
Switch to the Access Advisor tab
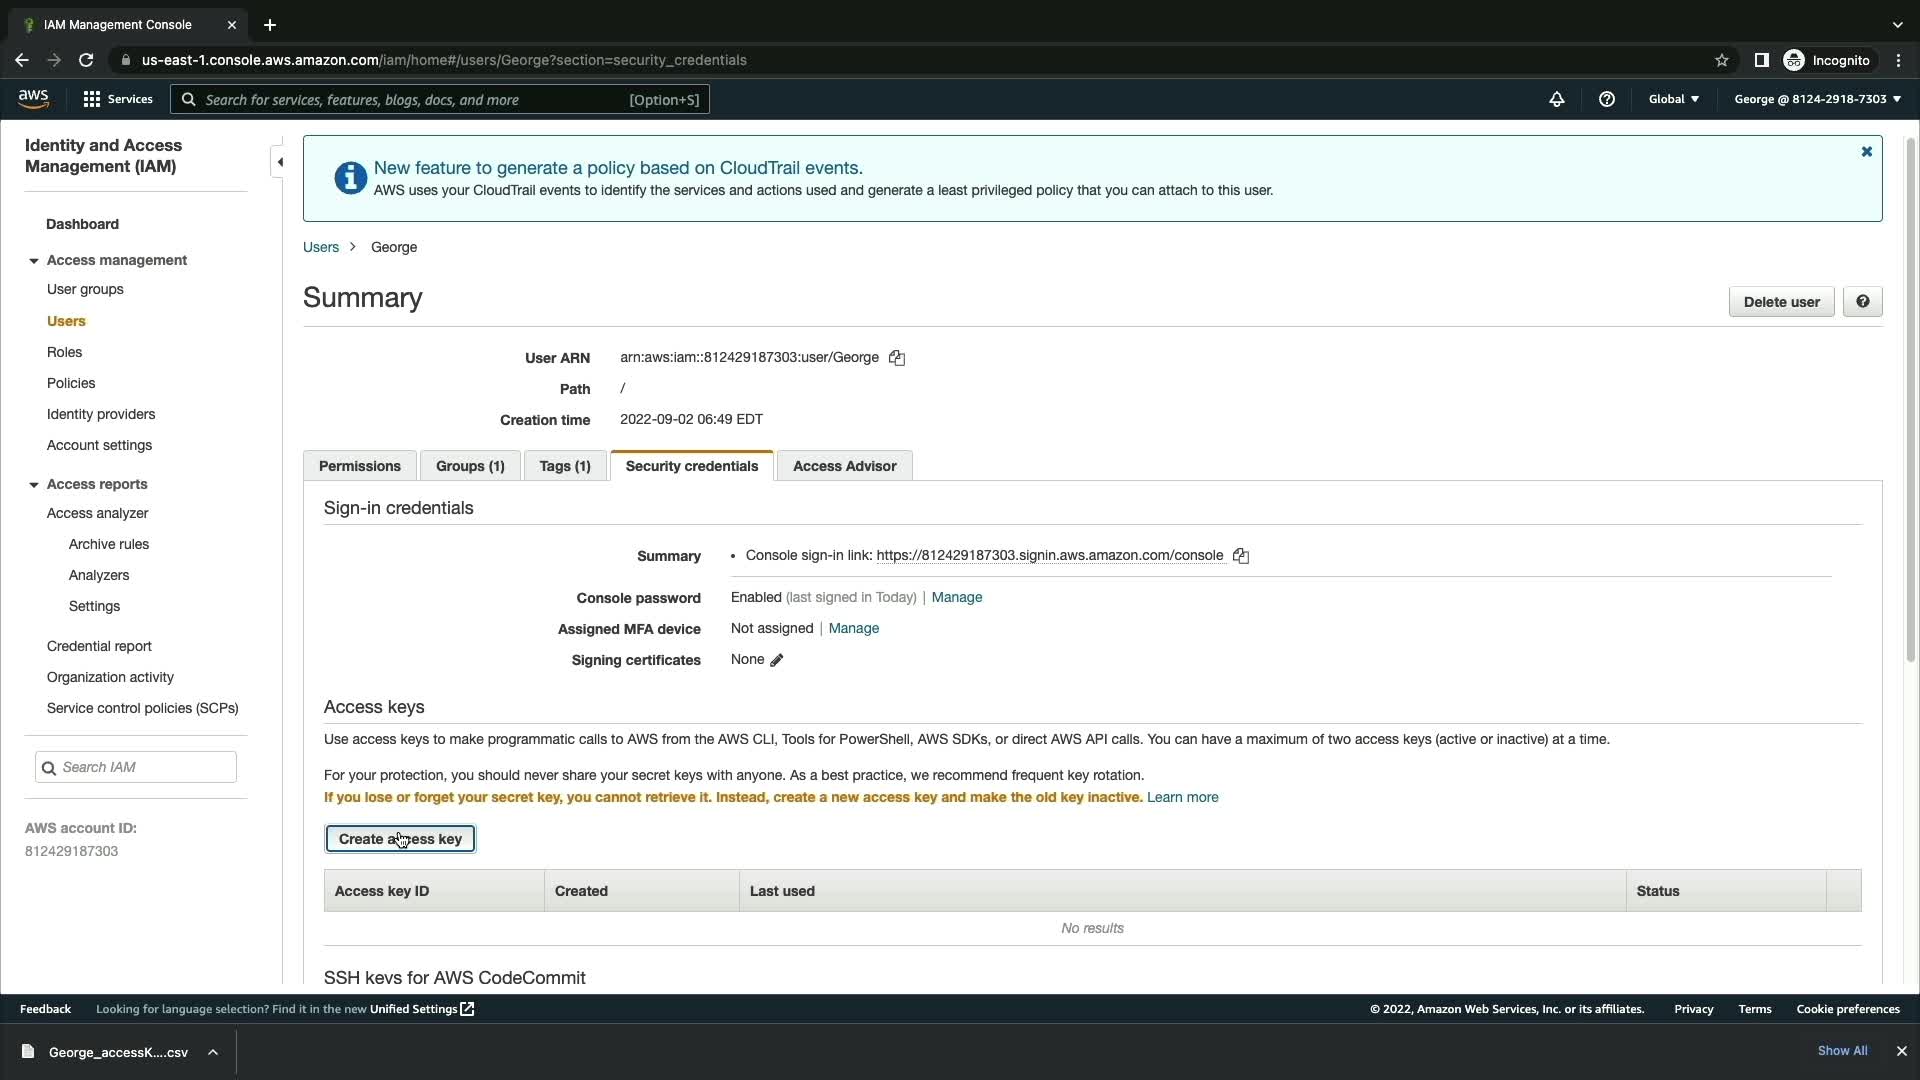coord(844,466)
